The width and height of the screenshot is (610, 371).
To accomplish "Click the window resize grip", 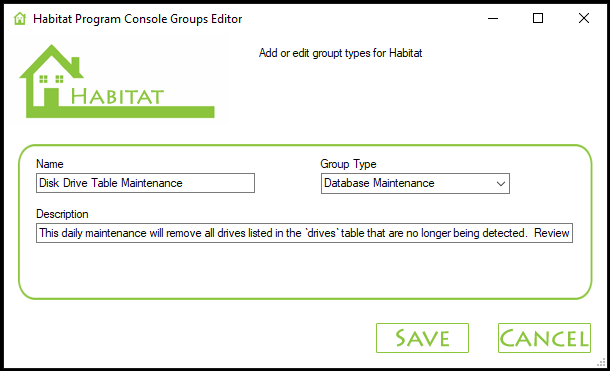I will pyautogui.click(x=601, y=363).
